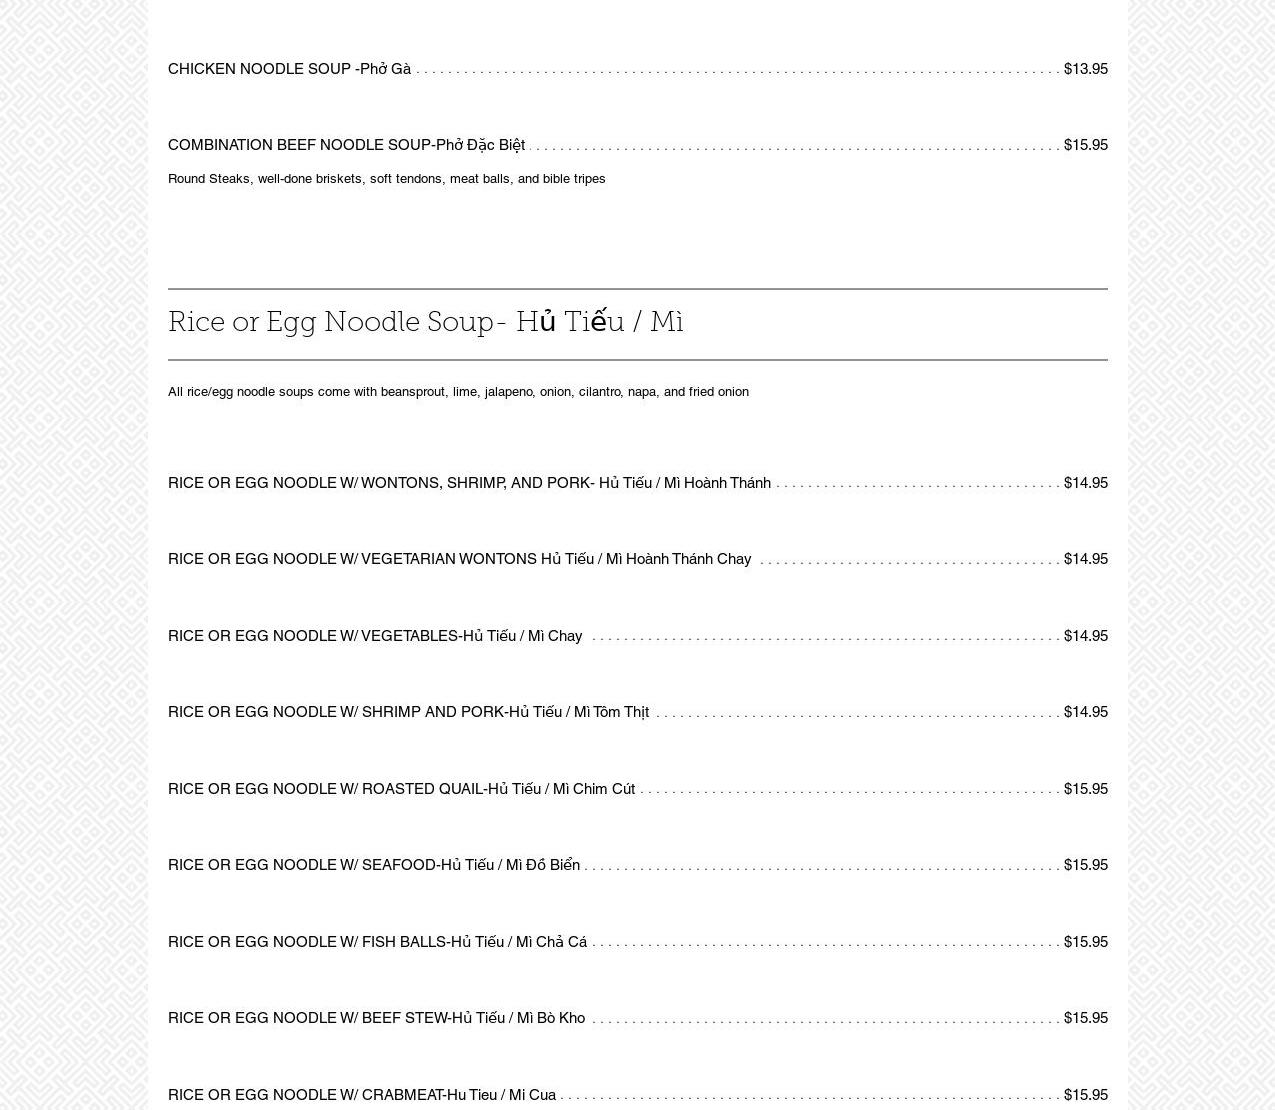Select the Crabmeat noodle item
Image resolution: width=1275 pixels, height=1110 pixels.
click(362, 1095)
